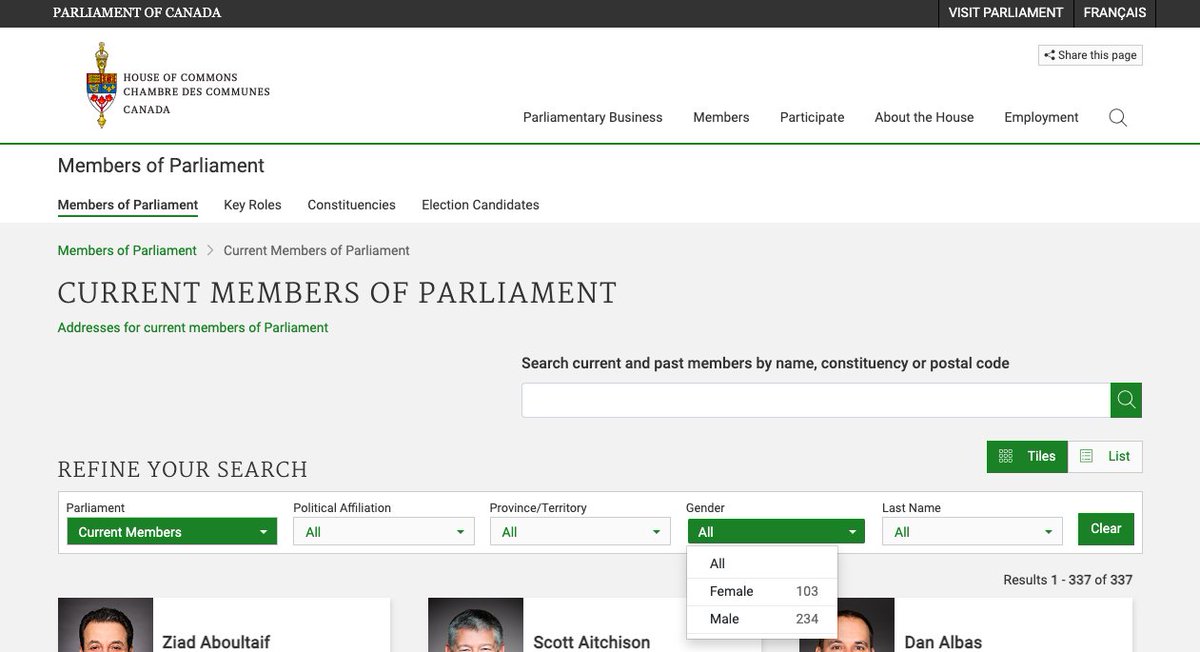Select the List view icon
Image resolution: width=1200 pixels, height=652 pixels.
pos(1087,456)
